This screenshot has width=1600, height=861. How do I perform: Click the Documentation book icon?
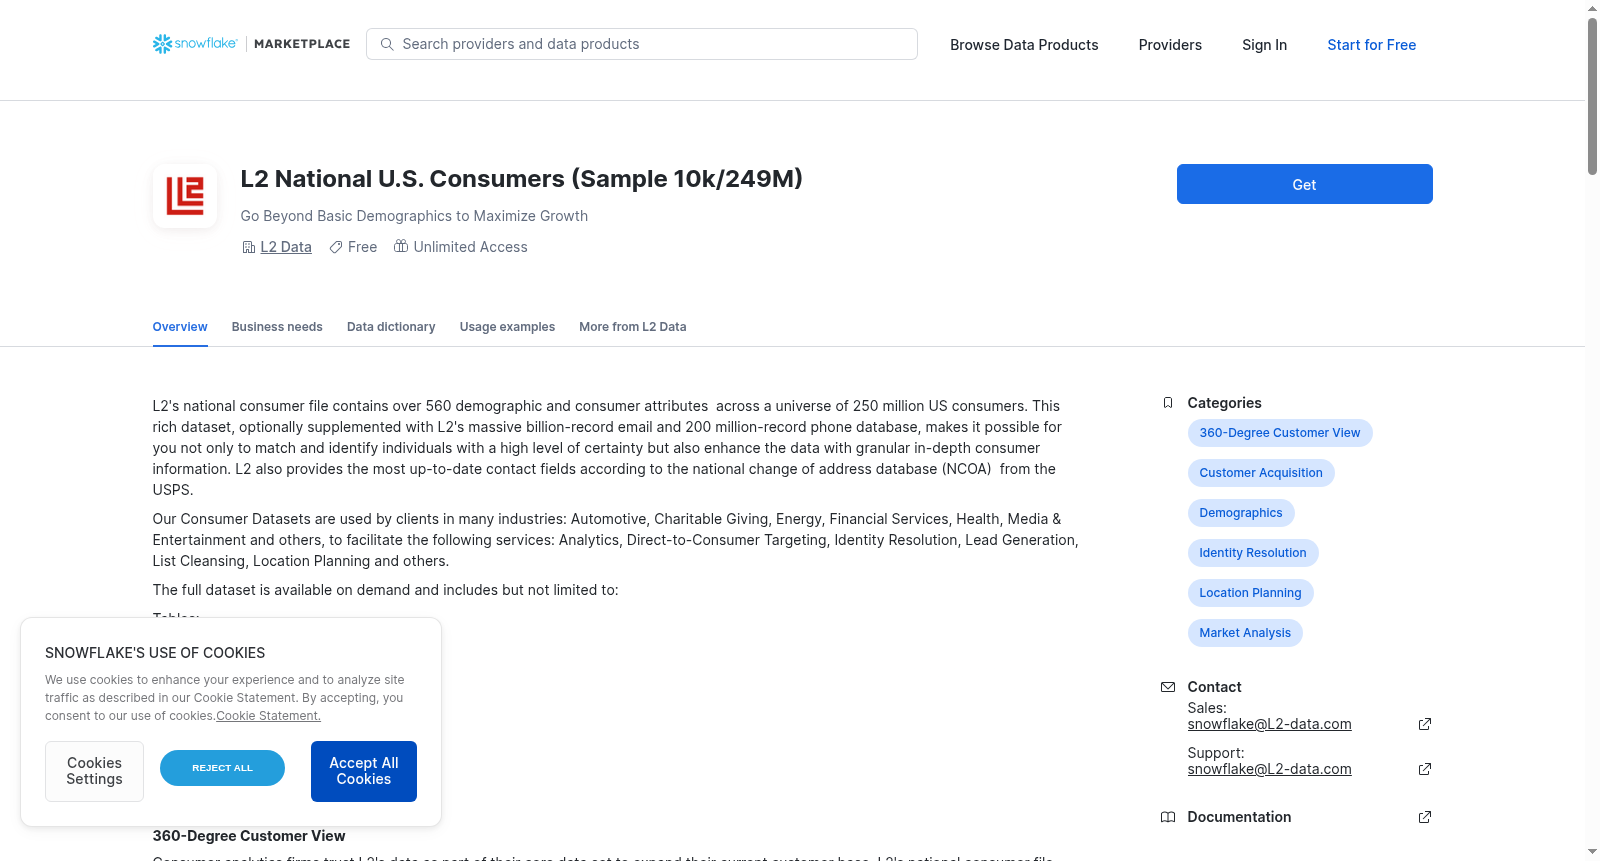tap(1168, 817)
